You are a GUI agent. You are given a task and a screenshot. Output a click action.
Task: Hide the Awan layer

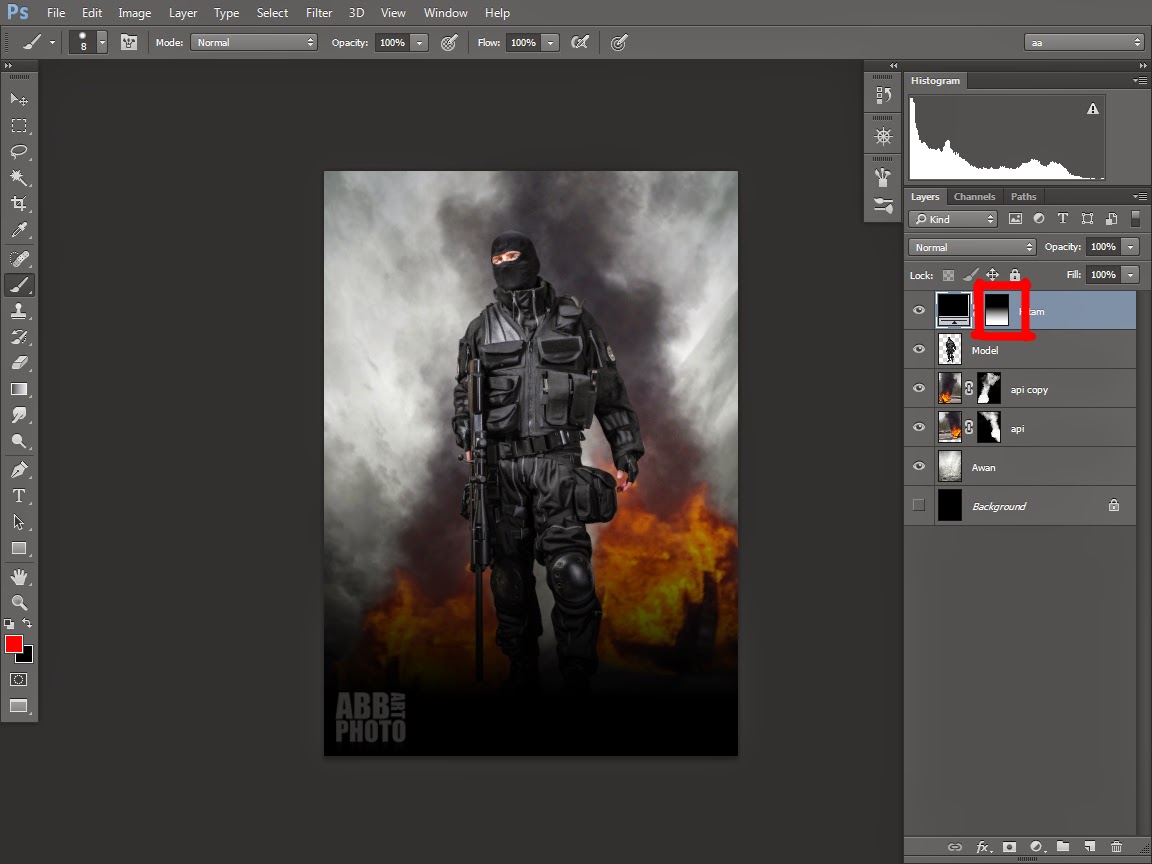tap(919, 467)
